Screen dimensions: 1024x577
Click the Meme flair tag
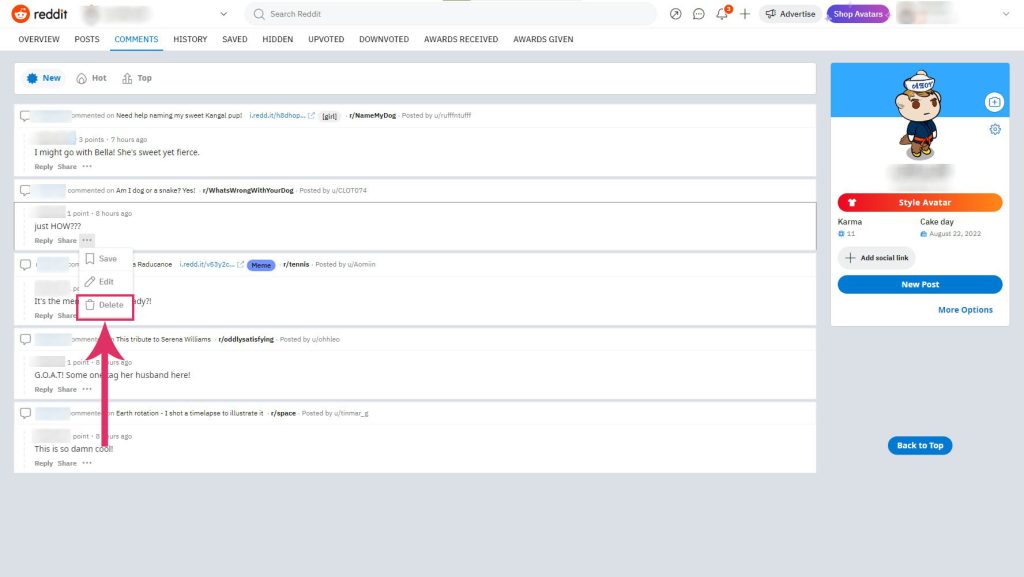tap(261, 265)
